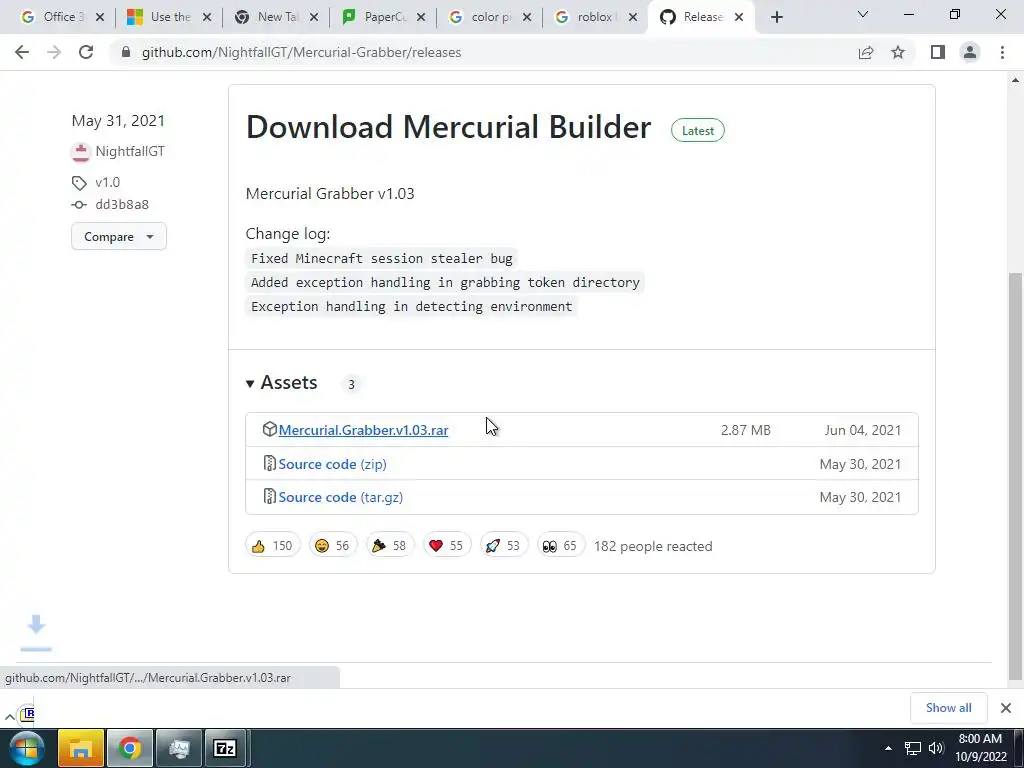Open a new tab with plus button
1024x768 pixels.
click(776, 18)
